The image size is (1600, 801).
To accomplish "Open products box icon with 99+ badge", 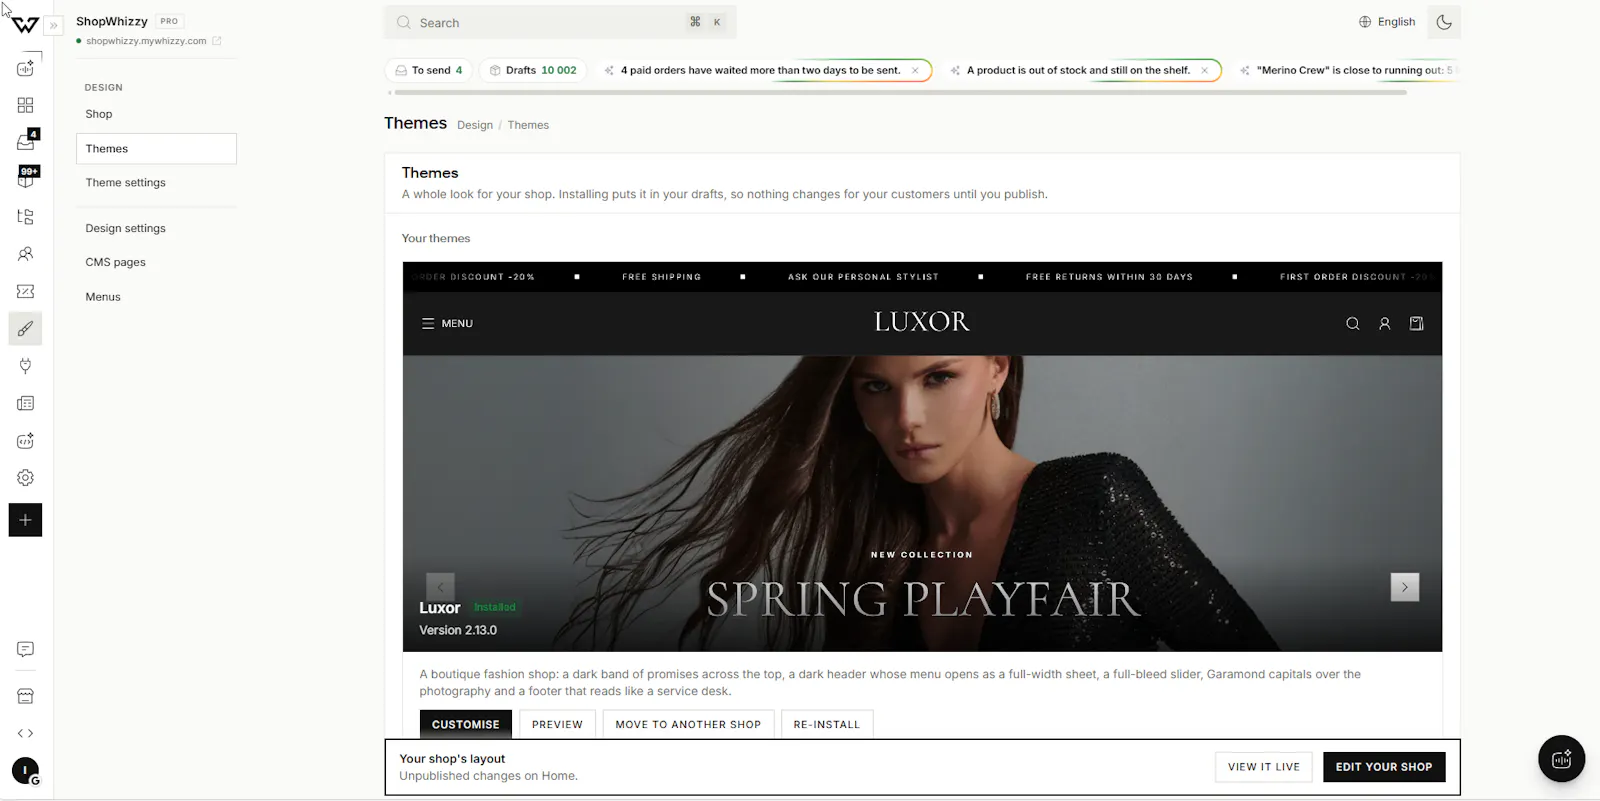I will (25, 178).
